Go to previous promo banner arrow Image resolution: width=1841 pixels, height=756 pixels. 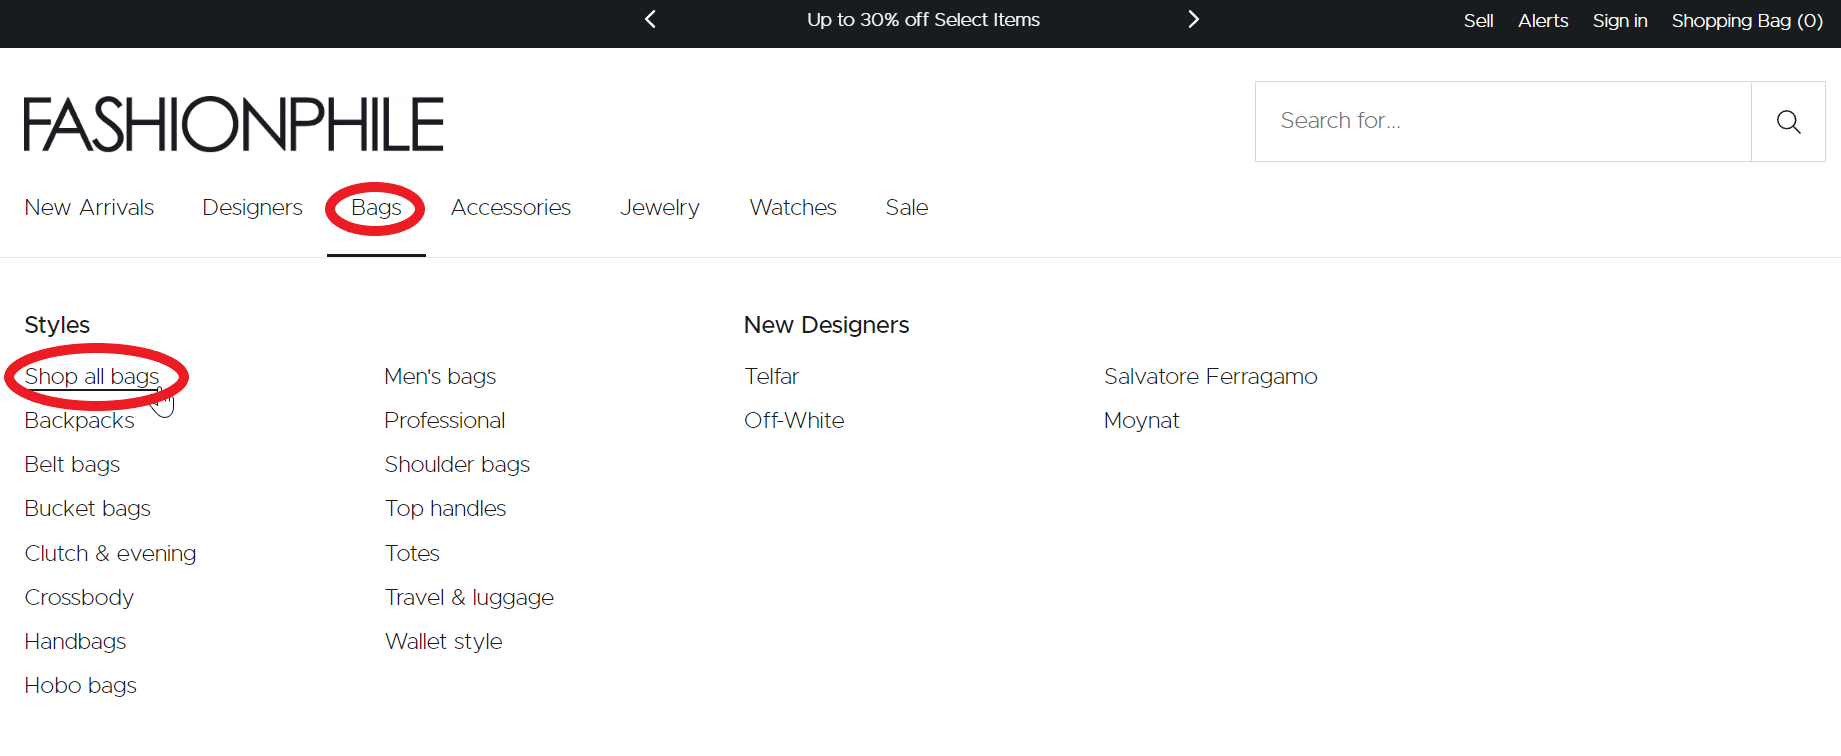click(x=650, y=19)
